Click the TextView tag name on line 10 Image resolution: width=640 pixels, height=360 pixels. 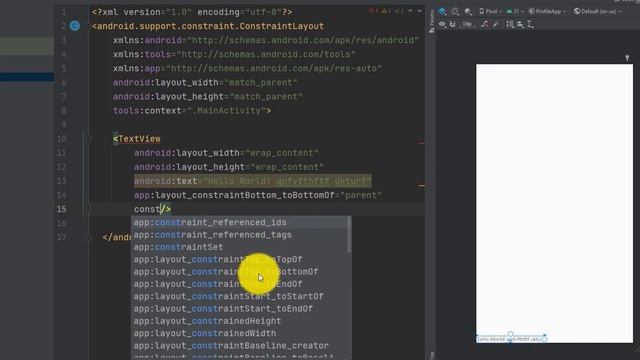[x=139, y=139]
